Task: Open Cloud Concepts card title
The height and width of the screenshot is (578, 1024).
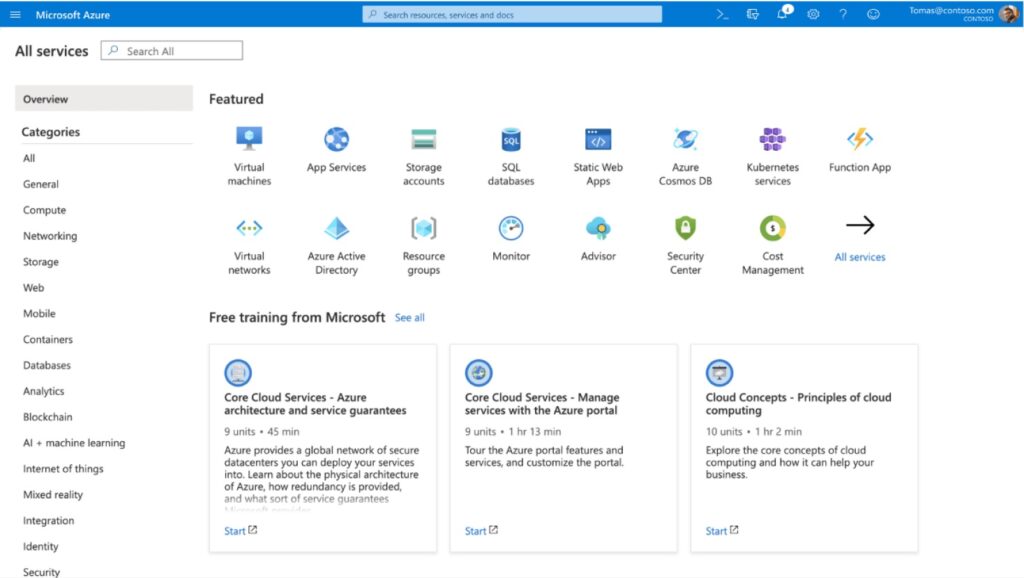Action: coord(798,404)
